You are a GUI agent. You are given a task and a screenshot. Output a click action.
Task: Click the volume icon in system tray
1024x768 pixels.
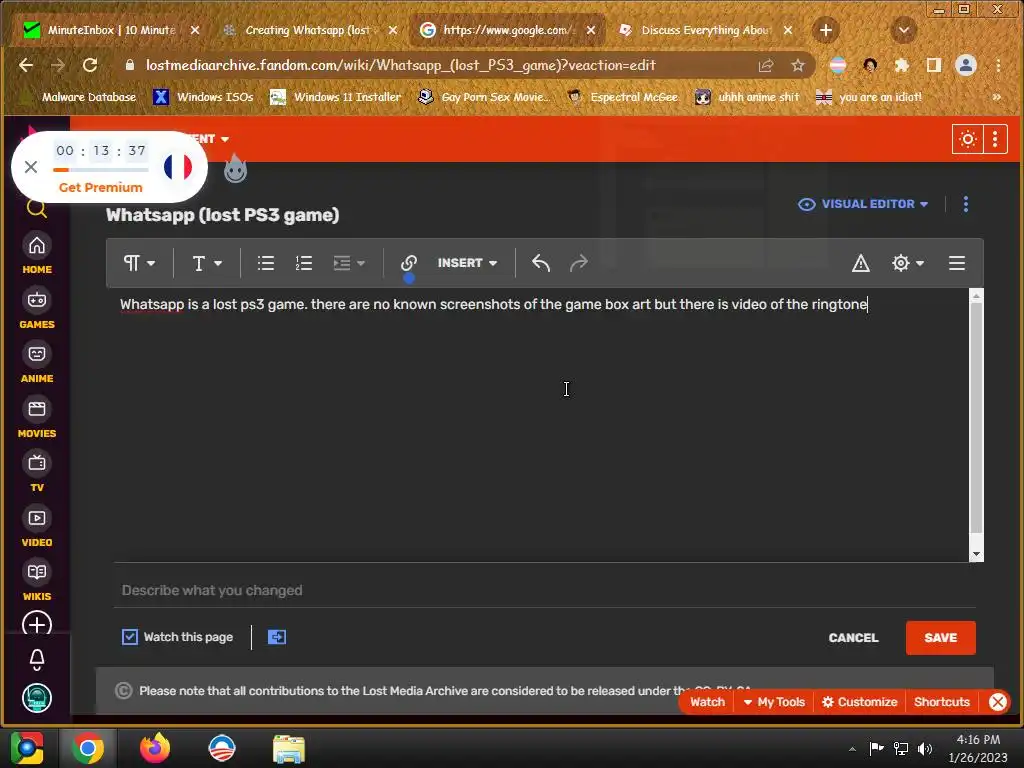[925, 748]
